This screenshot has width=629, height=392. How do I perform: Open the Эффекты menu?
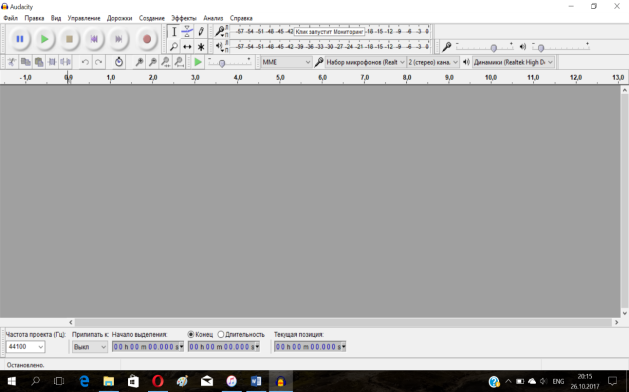pos(184,18)
